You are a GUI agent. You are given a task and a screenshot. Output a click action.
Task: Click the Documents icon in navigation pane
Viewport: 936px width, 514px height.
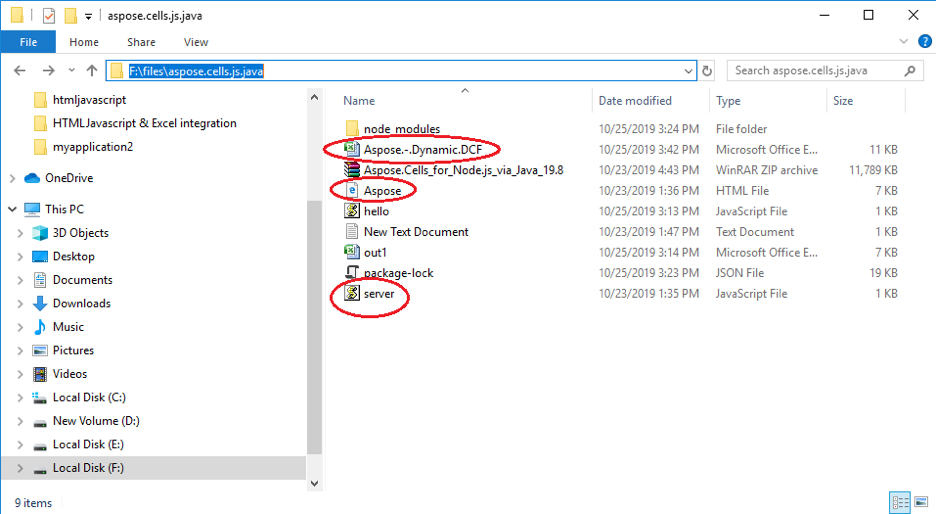click(40, 279)
